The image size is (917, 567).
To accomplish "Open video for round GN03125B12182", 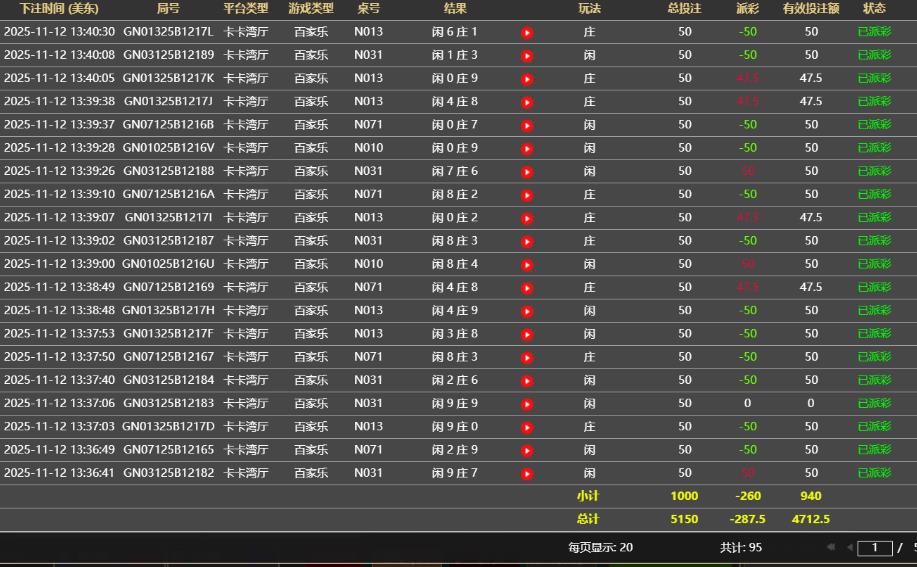I will click(x=527, y=473).
